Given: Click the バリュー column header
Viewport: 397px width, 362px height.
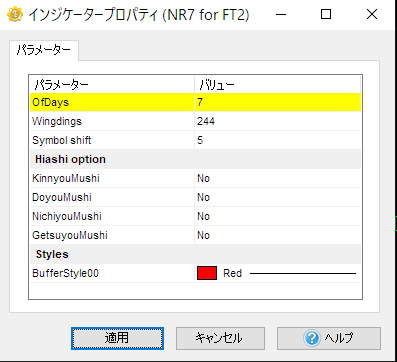Looking at the screenshot, I should 277,85.
